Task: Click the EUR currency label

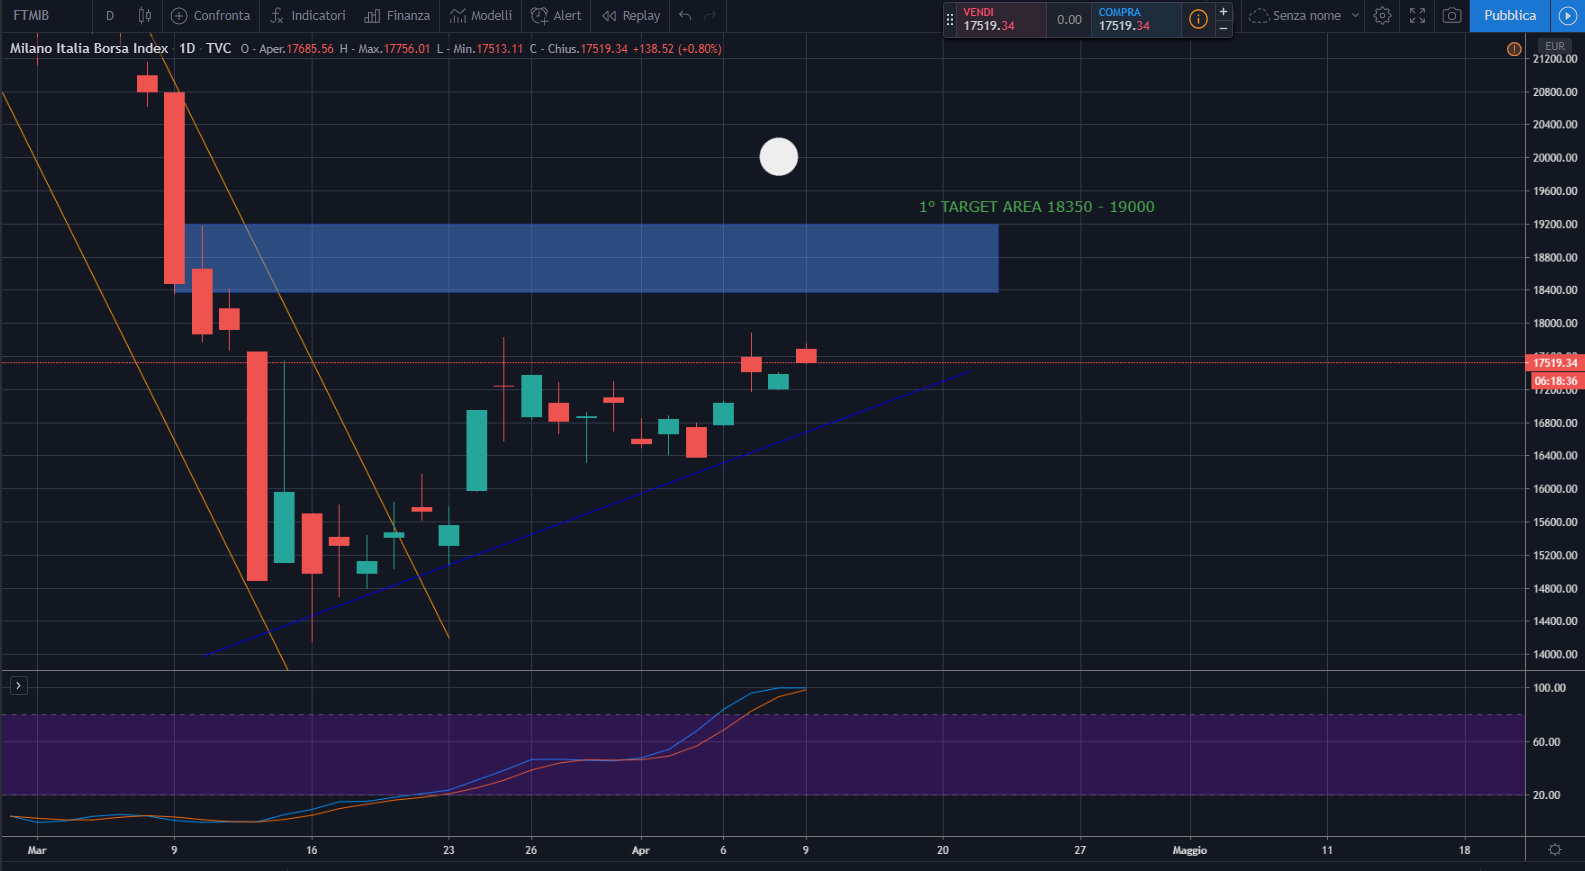Action: tap(1555, 46)
